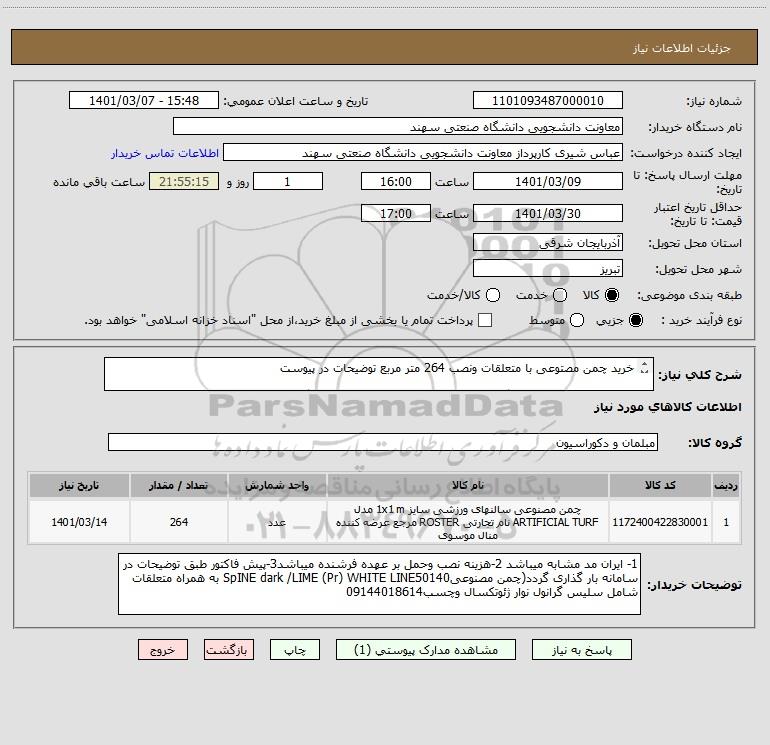Click the general description text area

(x=379, y=374)
